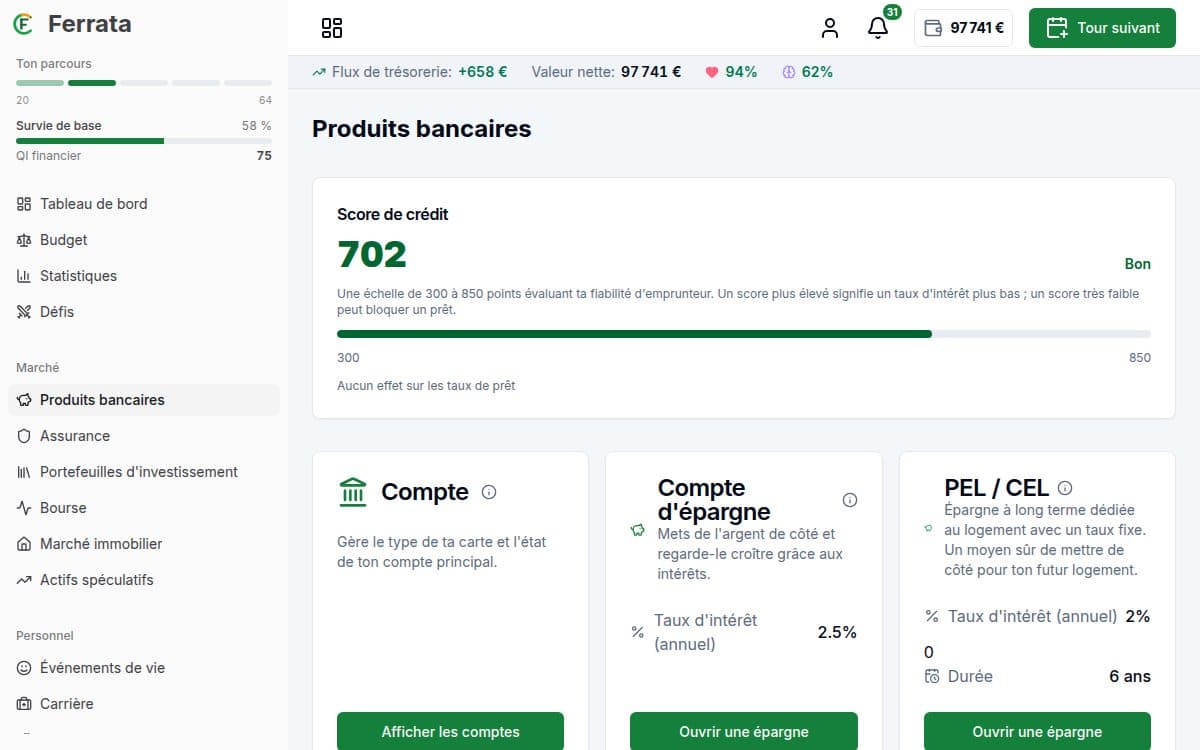Click the credit score progress bar
Screen dimensions: 1200x750
pyautogui.click(x=744, y=334)
